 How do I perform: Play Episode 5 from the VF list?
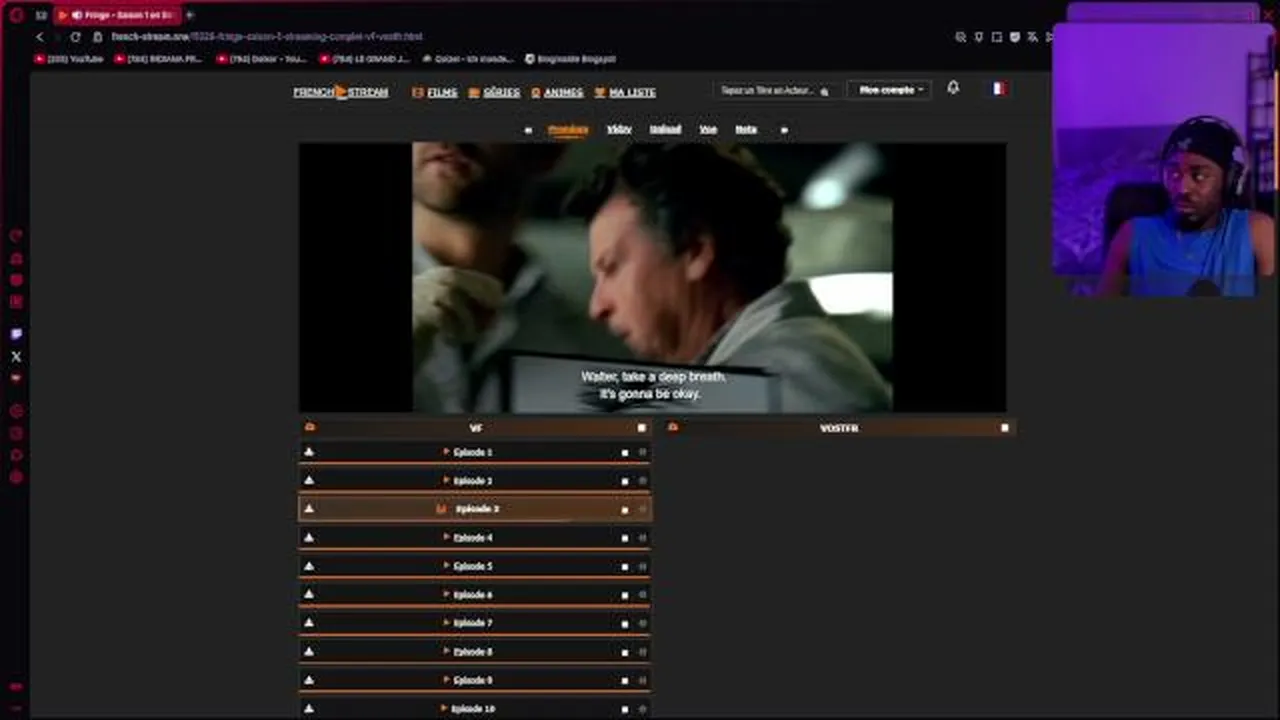[475, 566]
